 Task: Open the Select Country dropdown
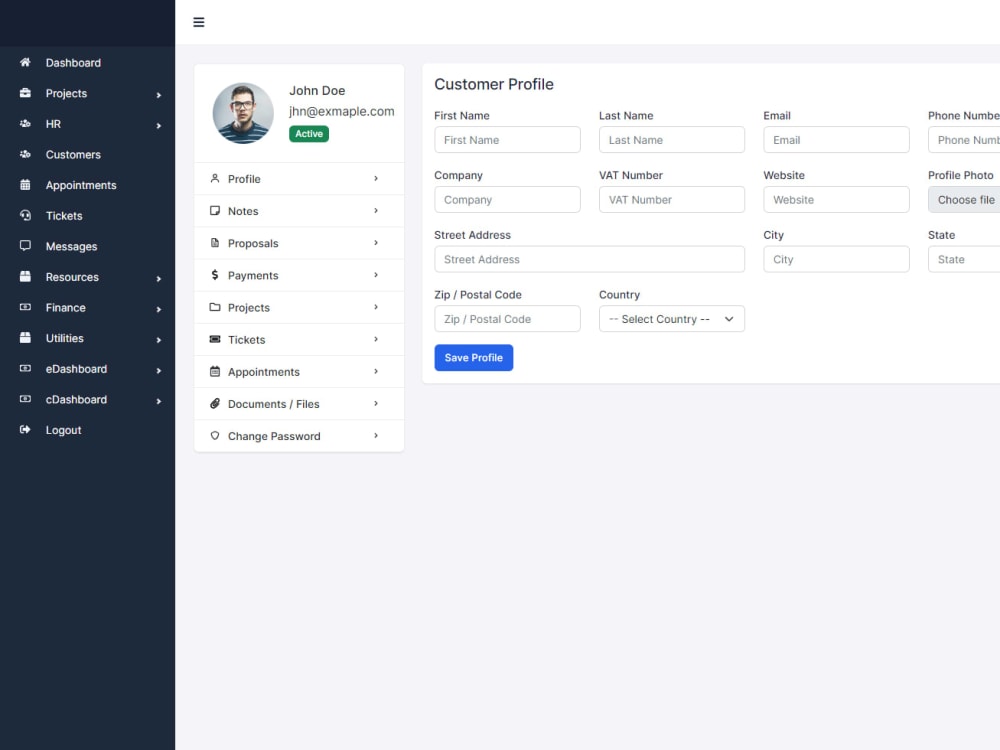671,319
